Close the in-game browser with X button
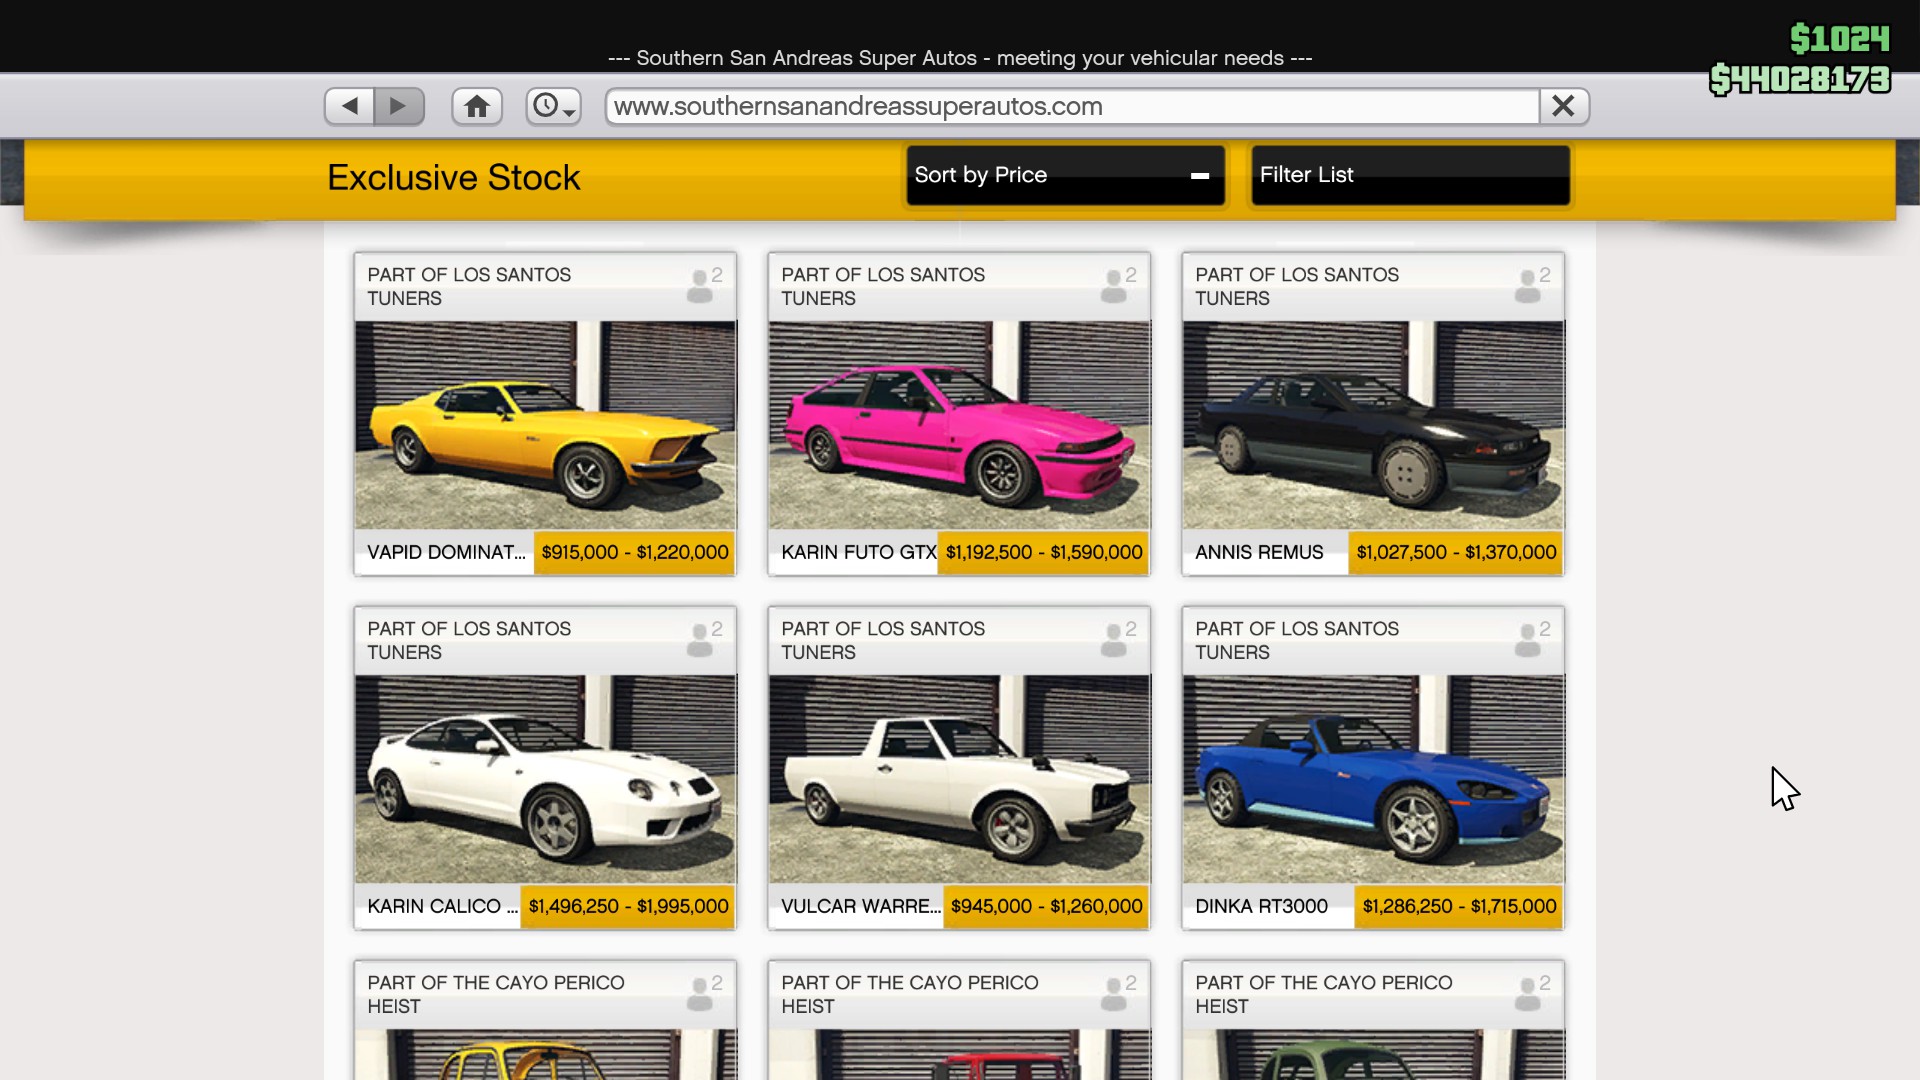 [1563, 106]
